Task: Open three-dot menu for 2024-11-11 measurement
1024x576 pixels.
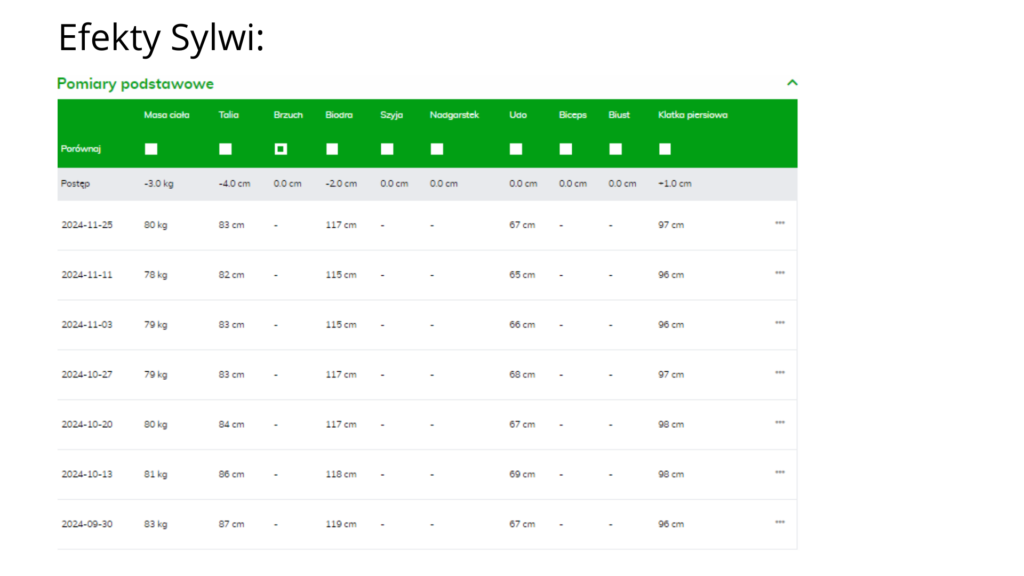Action: 780,273
